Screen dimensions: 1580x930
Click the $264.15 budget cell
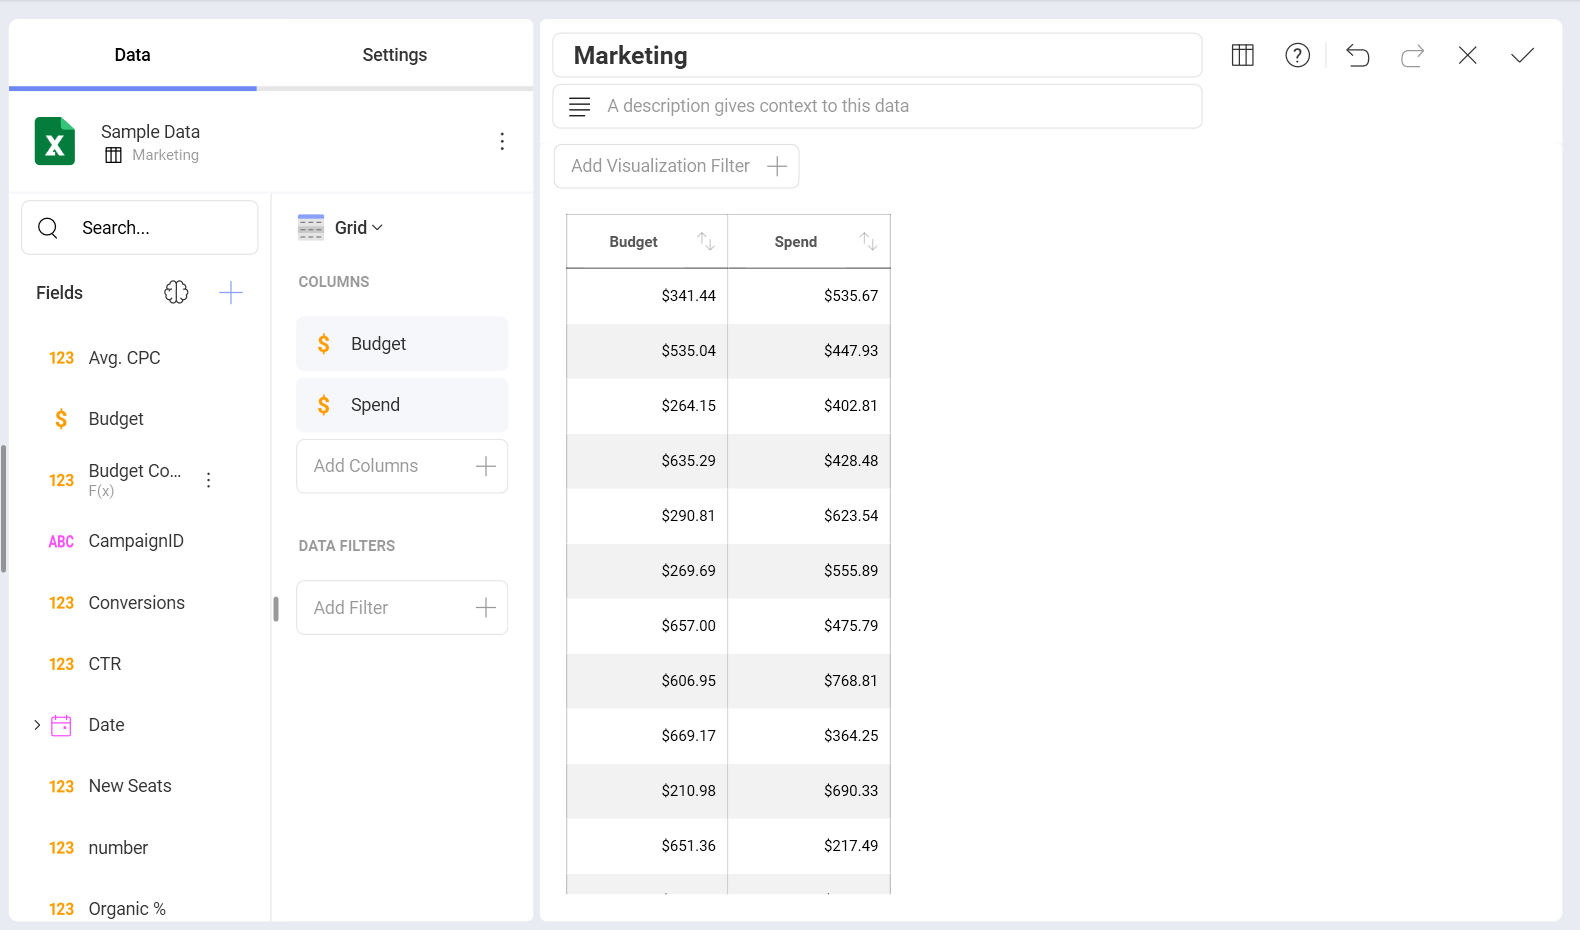click(x=647, y=406)
